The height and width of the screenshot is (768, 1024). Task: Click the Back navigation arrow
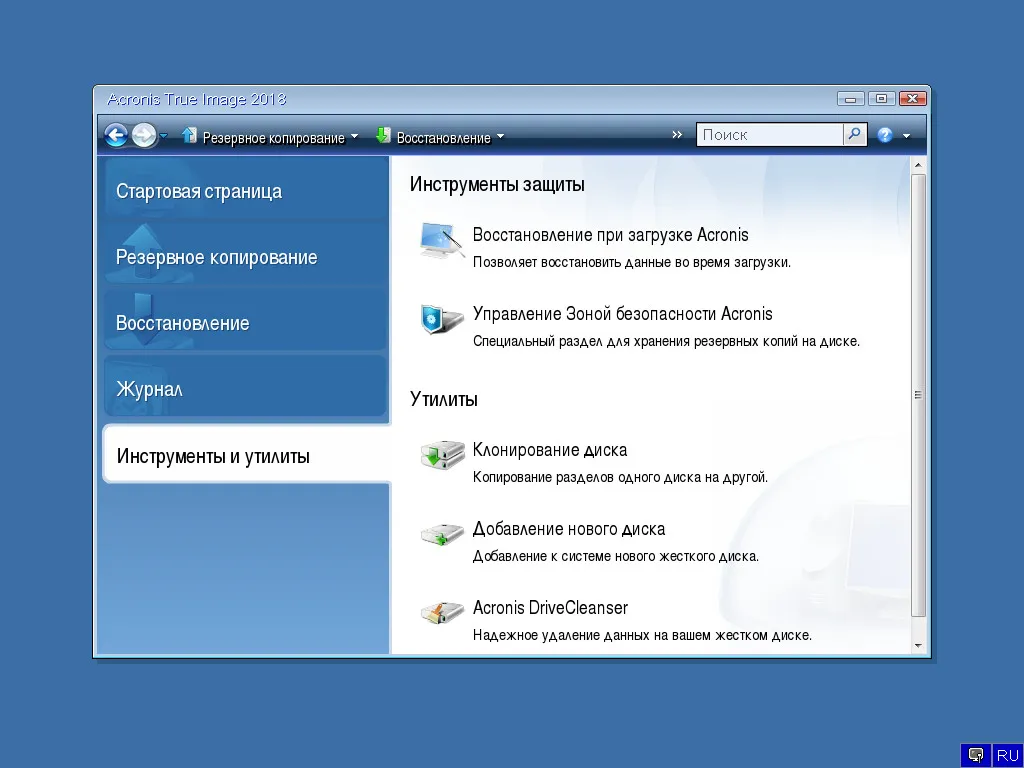(x=116, y=135)
